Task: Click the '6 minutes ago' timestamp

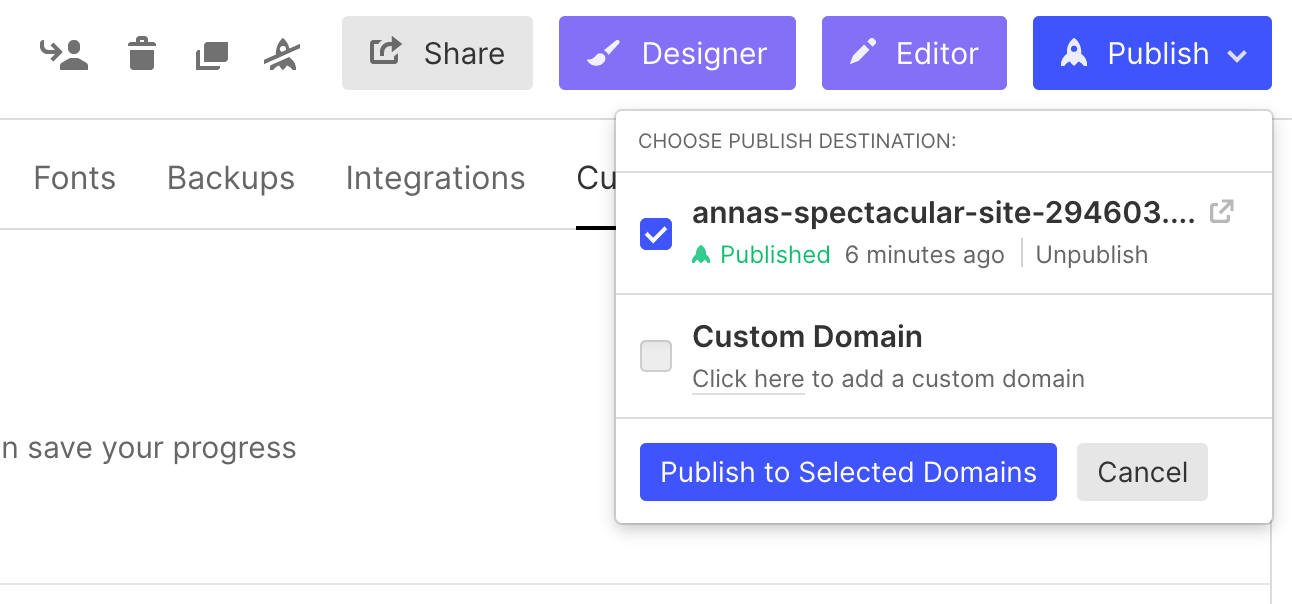Action: pyautogui.click(x=924, y=255)
